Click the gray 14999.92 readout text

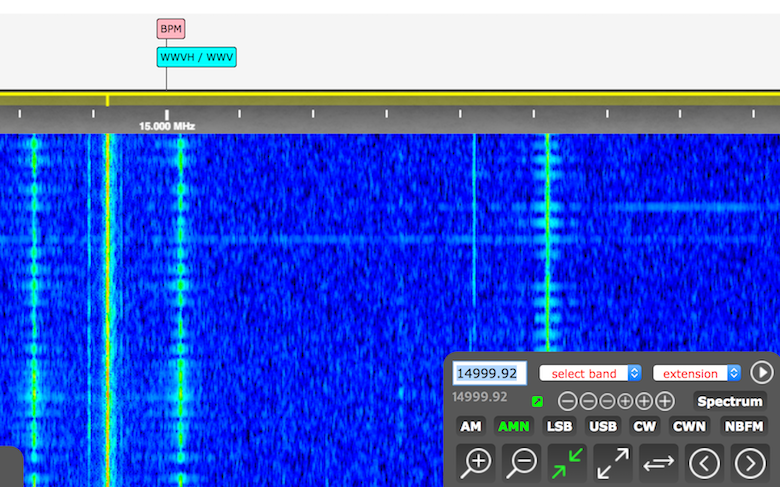(480, 397)
